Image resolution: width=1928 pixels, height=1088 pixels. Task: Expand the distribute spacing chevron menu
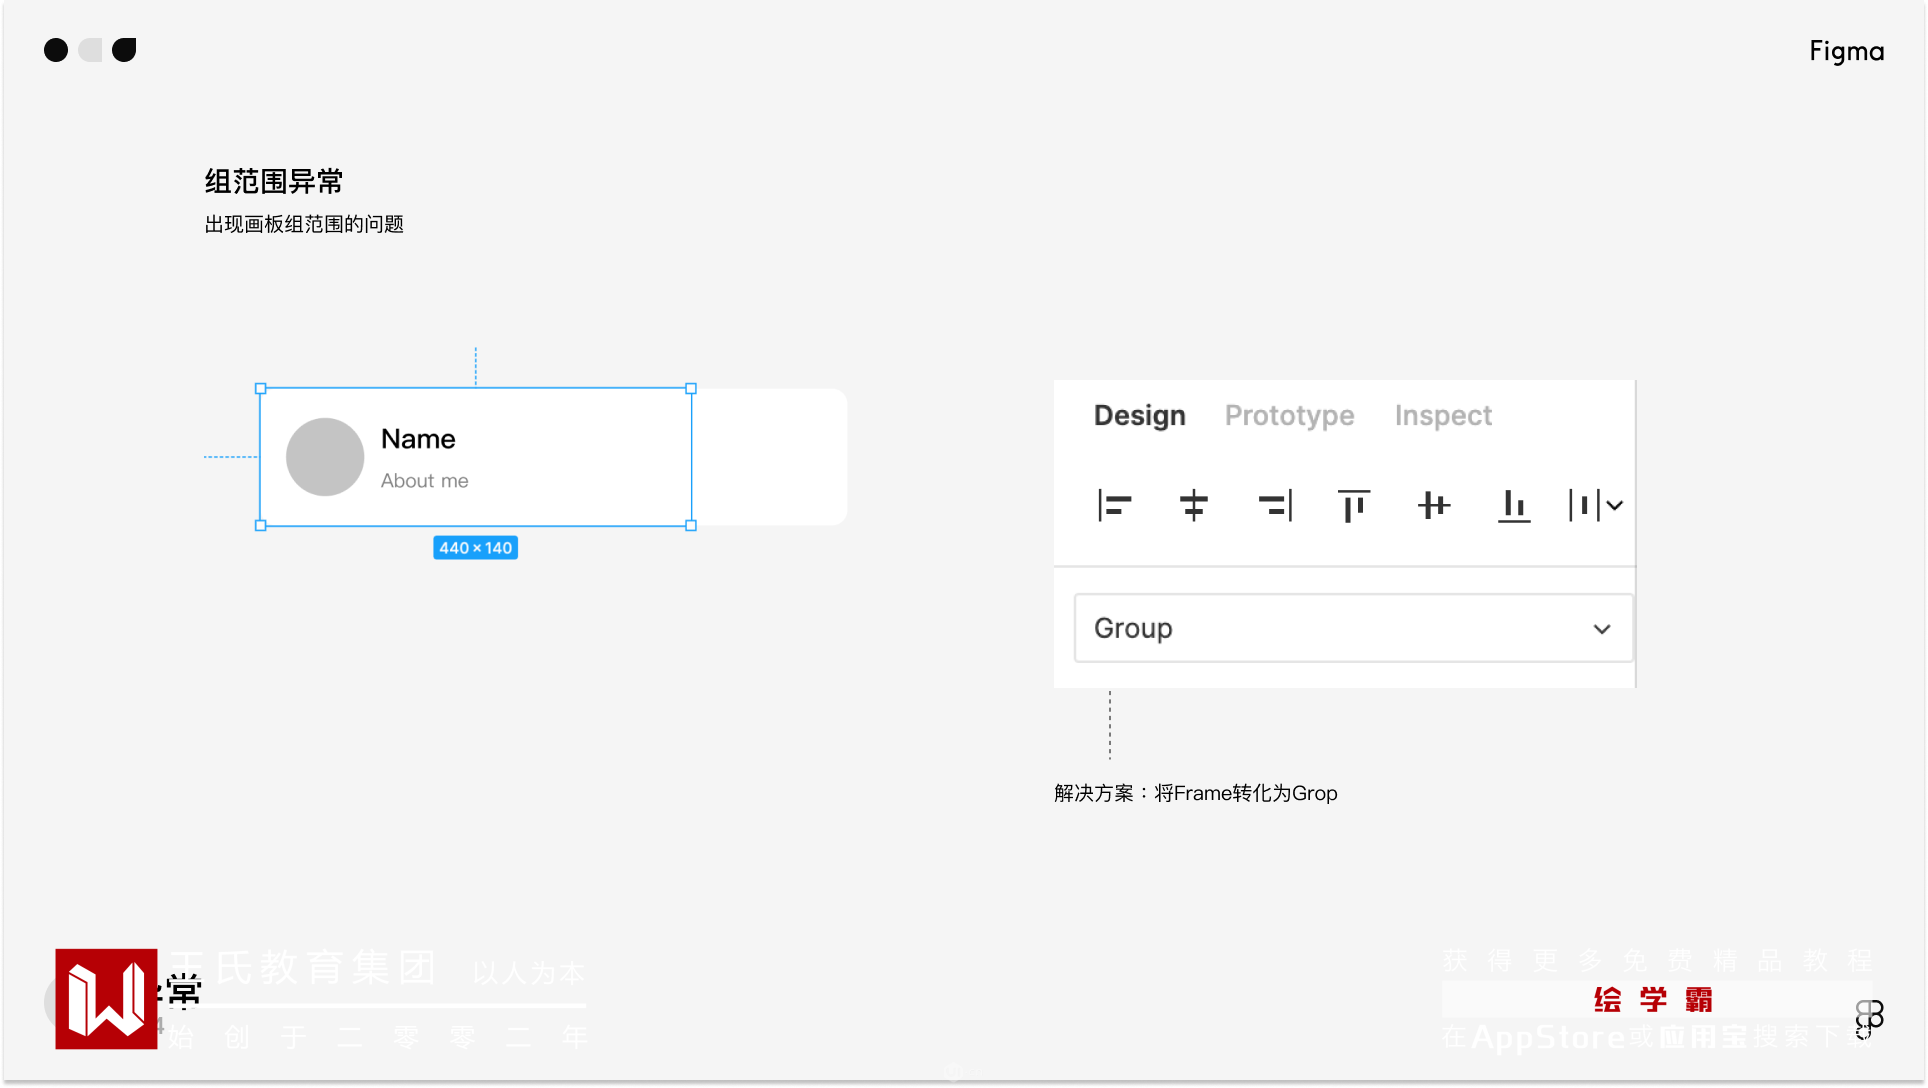tap(1615, 506)
